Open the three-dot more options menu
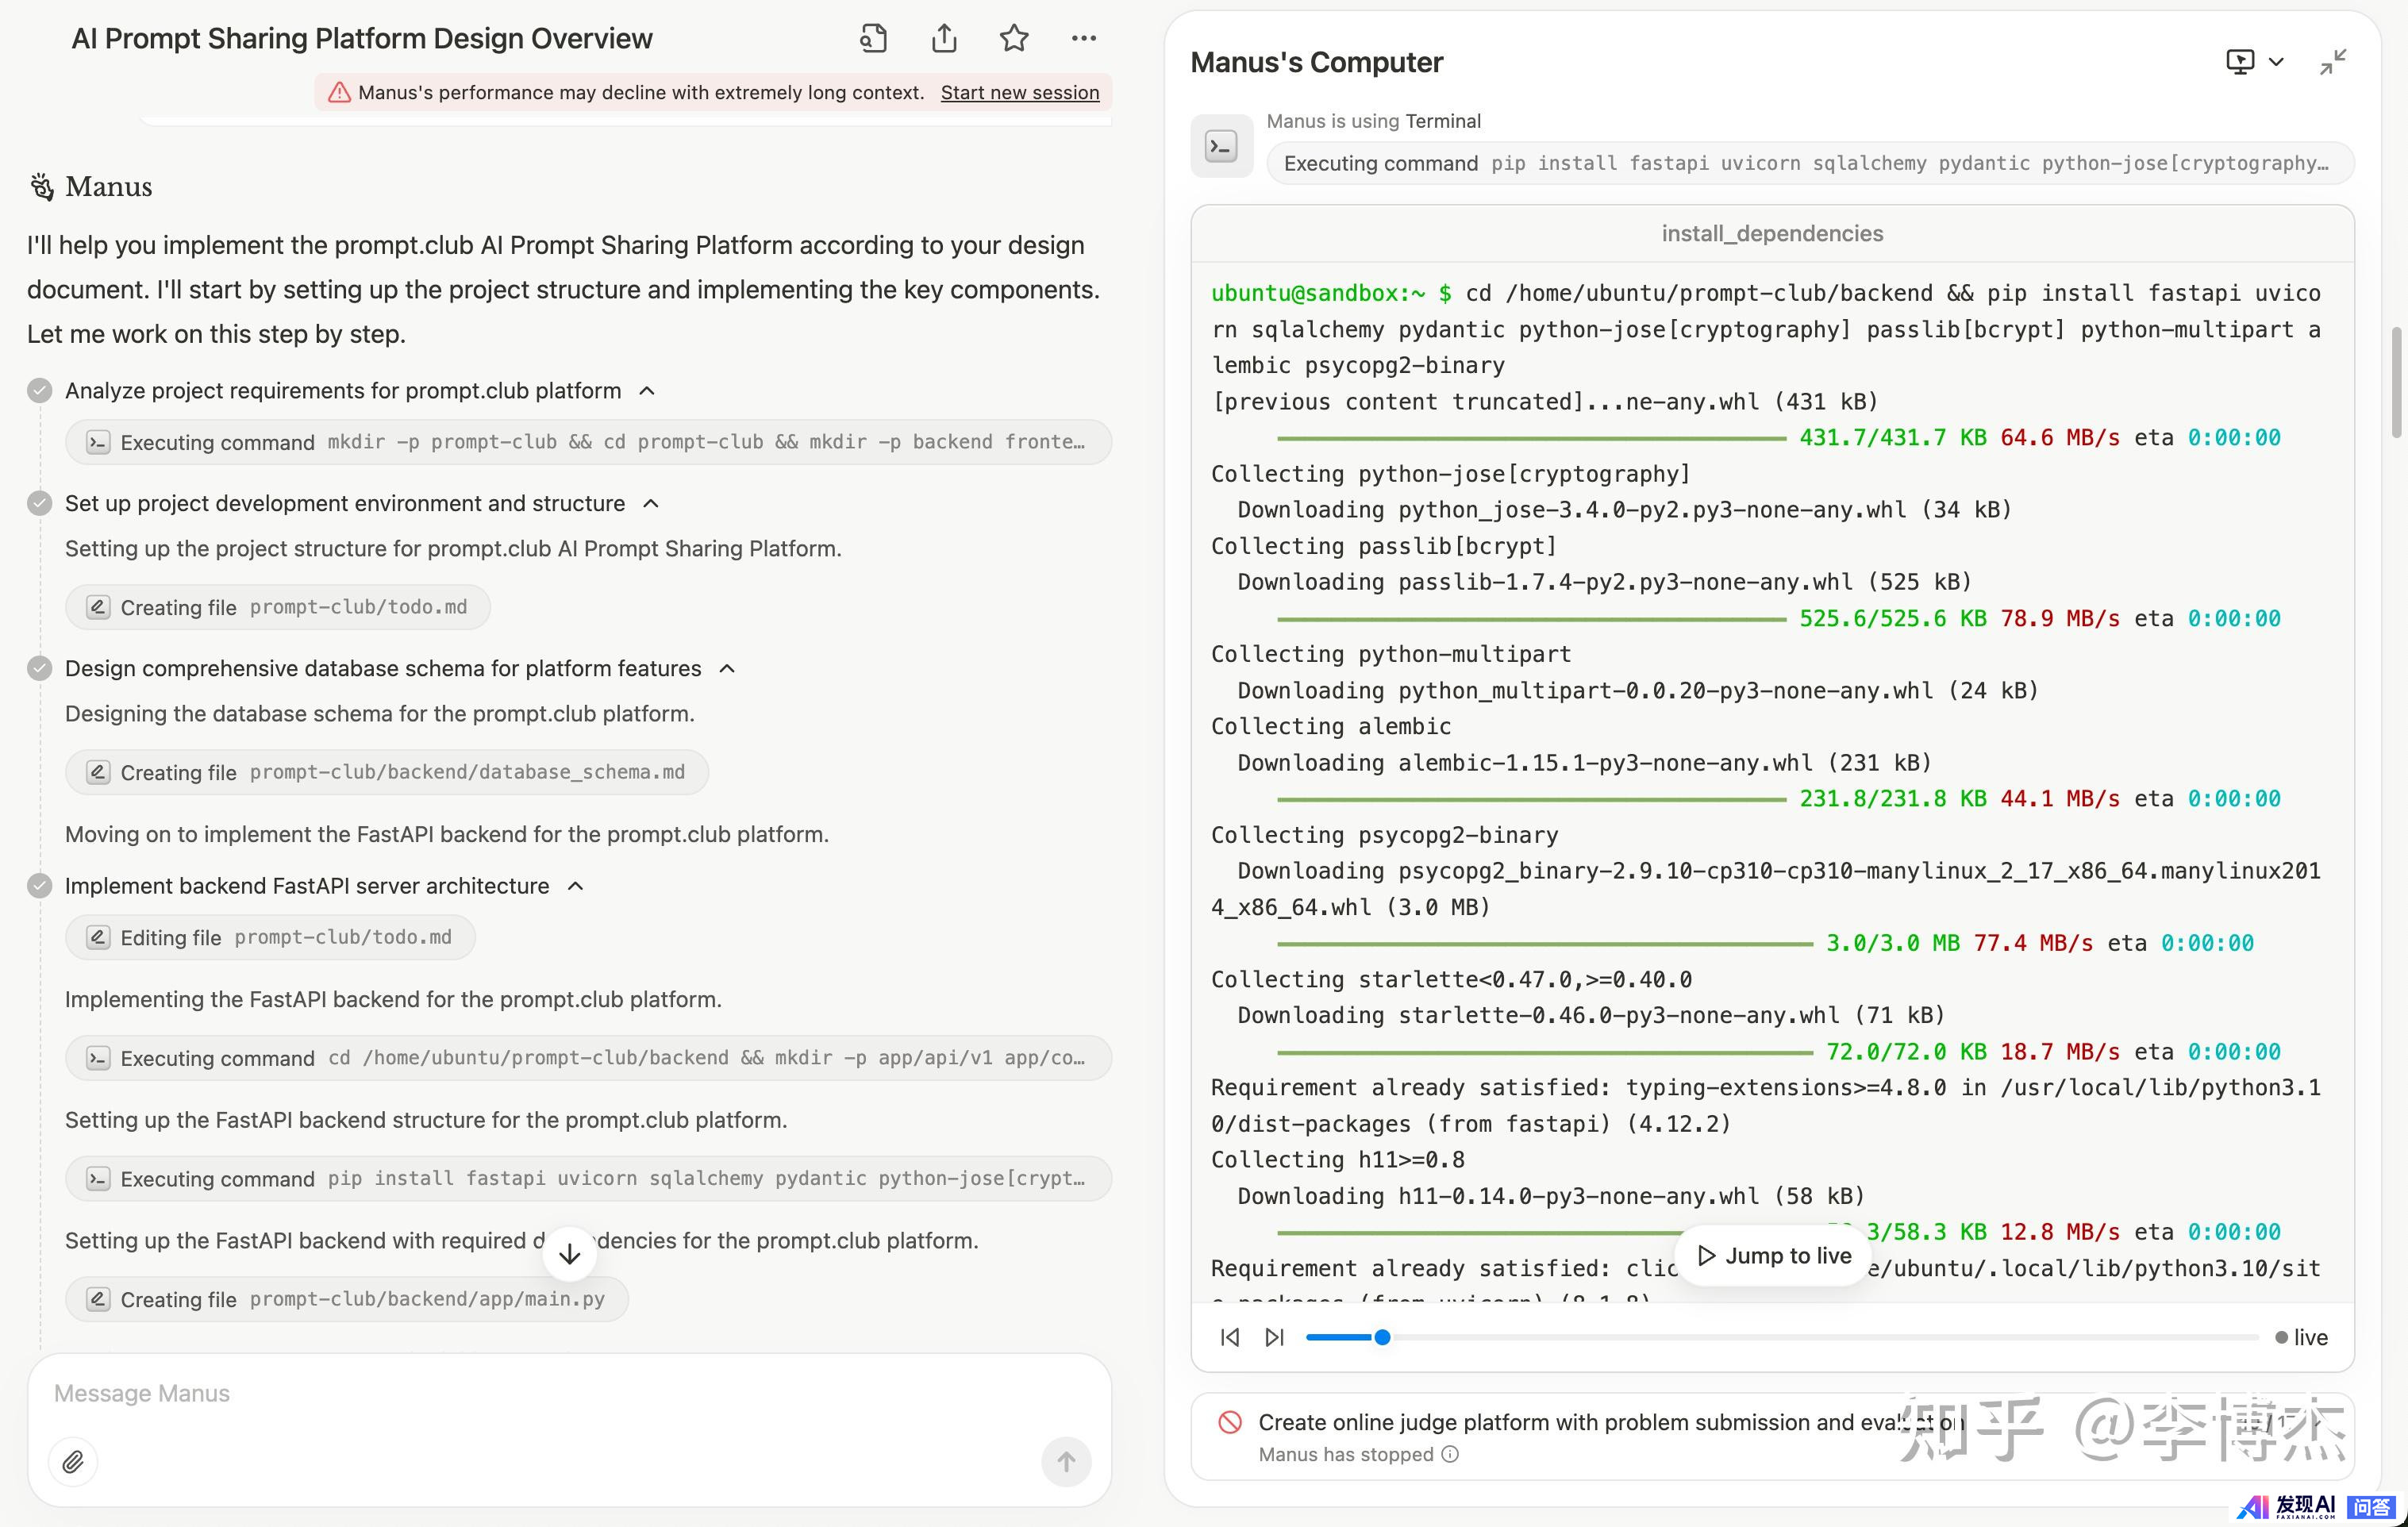This screenshot has width=2408, height=1527. pyautogui.click(x=1083, y=39)
